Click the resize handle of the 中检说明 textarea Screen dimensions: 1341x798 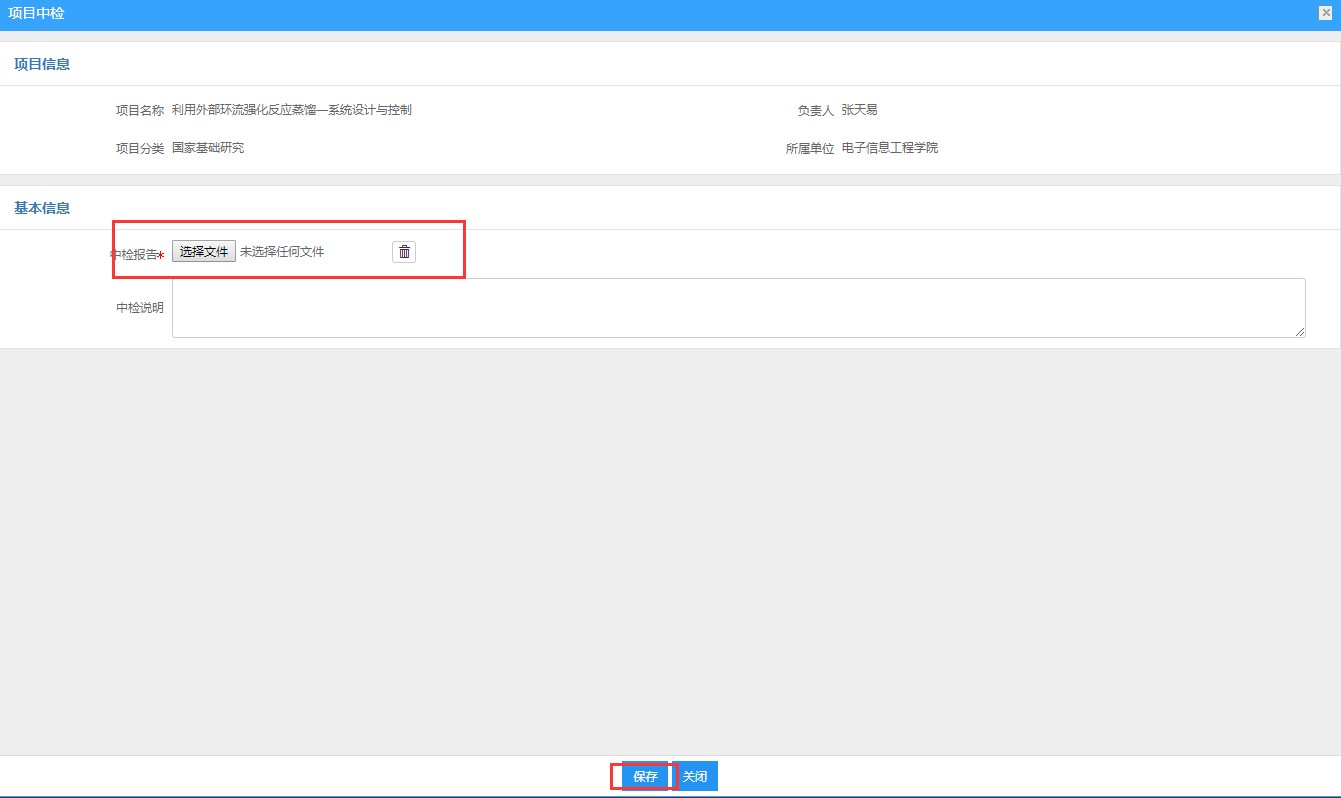[x=1299, y=331]
